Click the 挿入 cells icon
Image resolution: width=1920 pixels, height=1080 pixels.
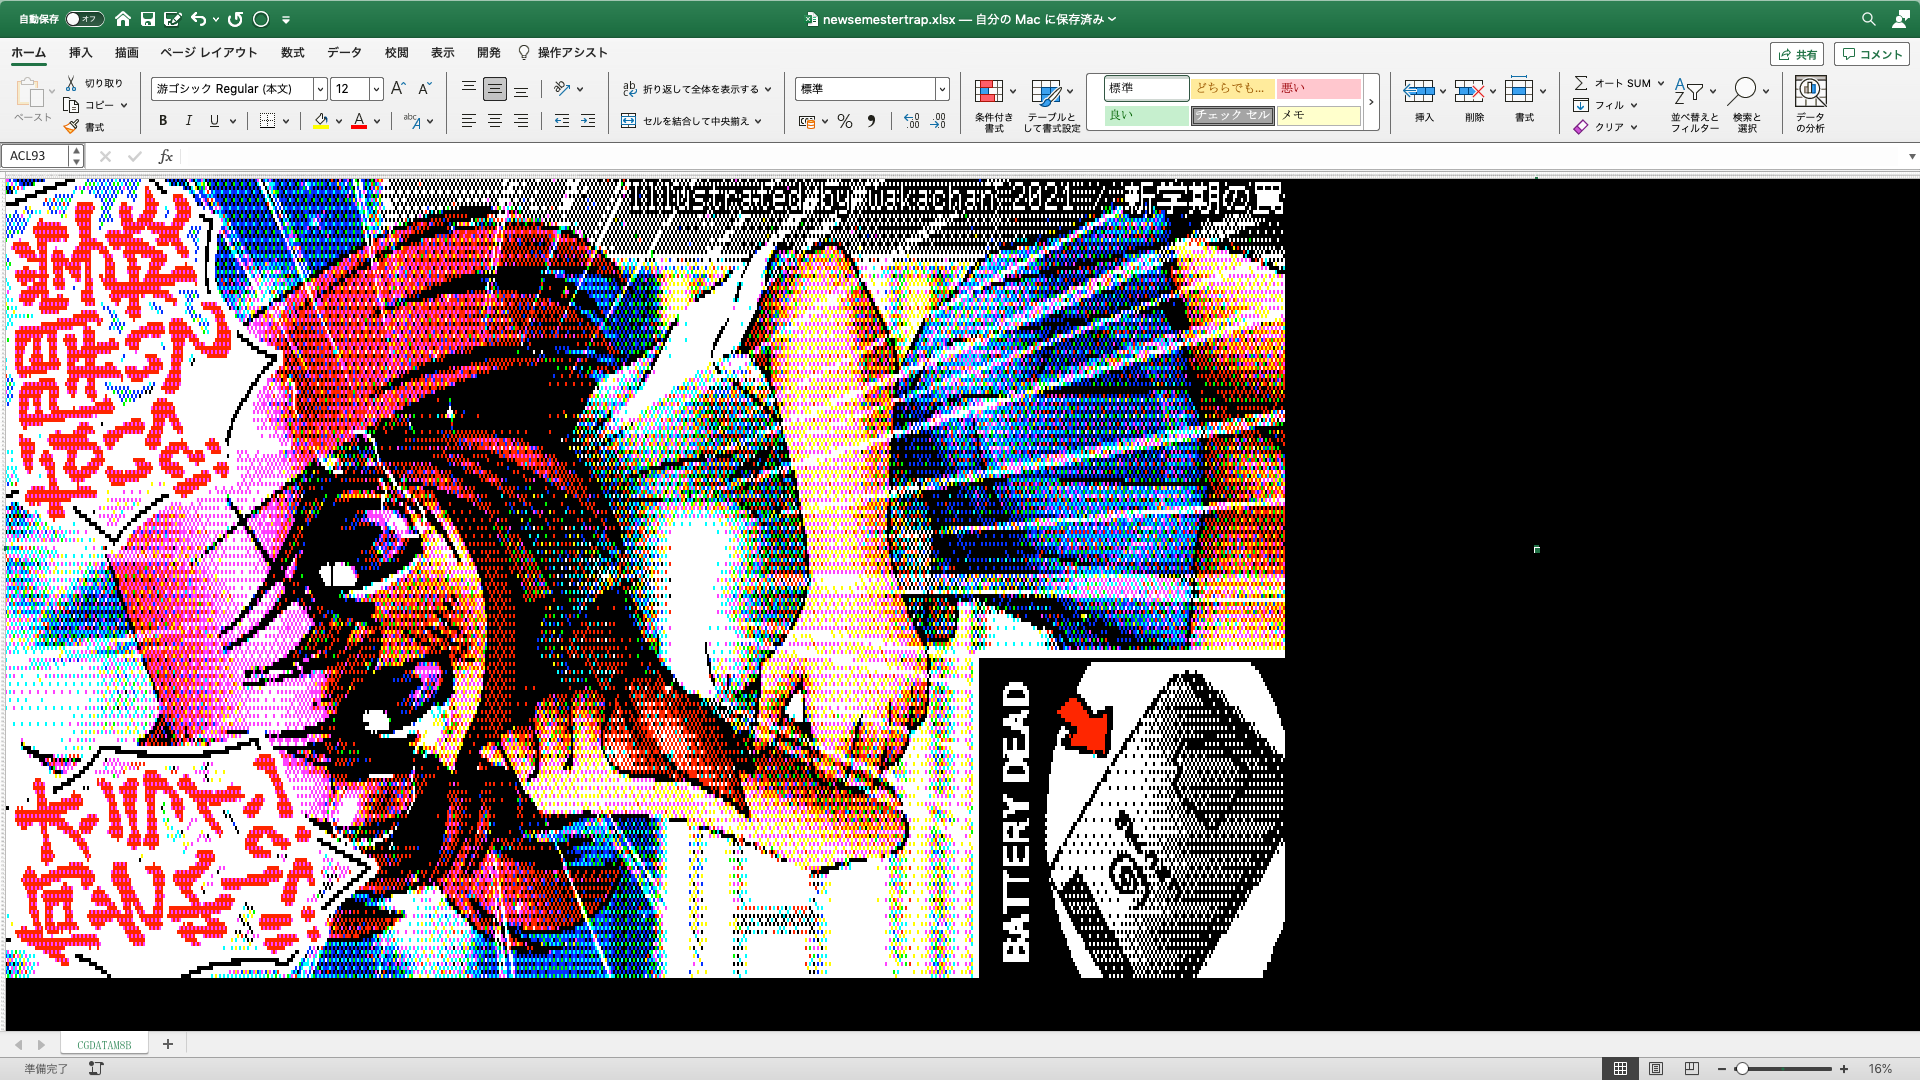coord(1419,92)
